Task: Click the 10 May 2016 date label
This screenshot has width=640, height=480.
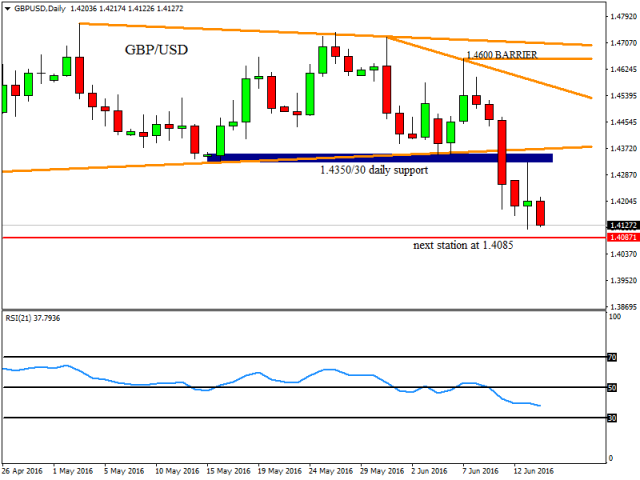Action: (177, 471)
